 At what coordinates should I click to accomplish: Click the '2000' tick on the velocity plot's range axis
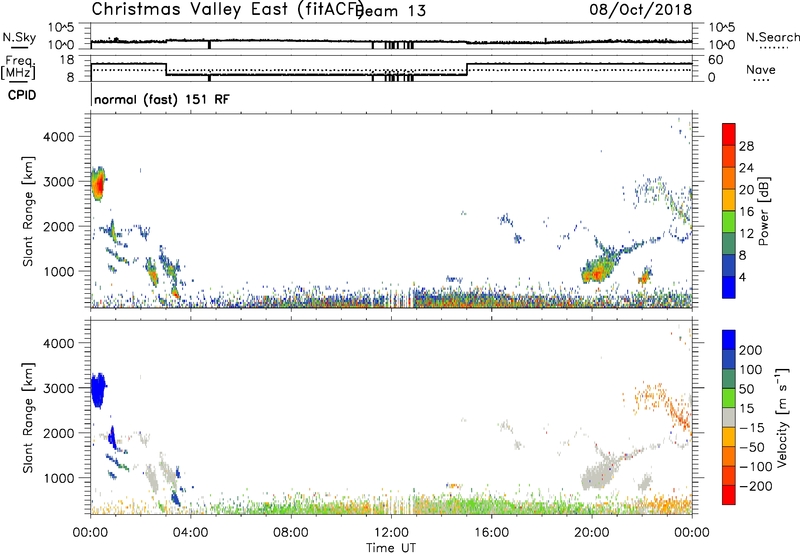tap(59, 433)
